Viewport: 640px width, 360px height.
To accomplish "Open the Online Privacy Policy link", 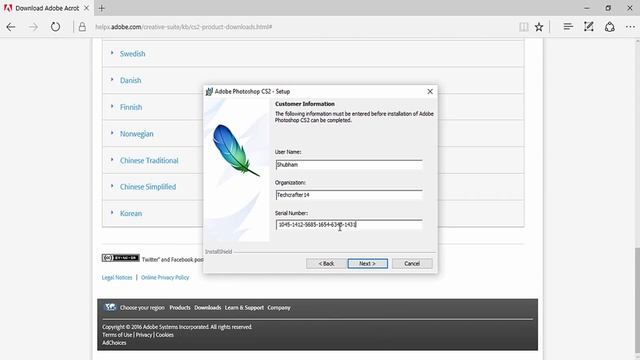I will coord(165,278).
